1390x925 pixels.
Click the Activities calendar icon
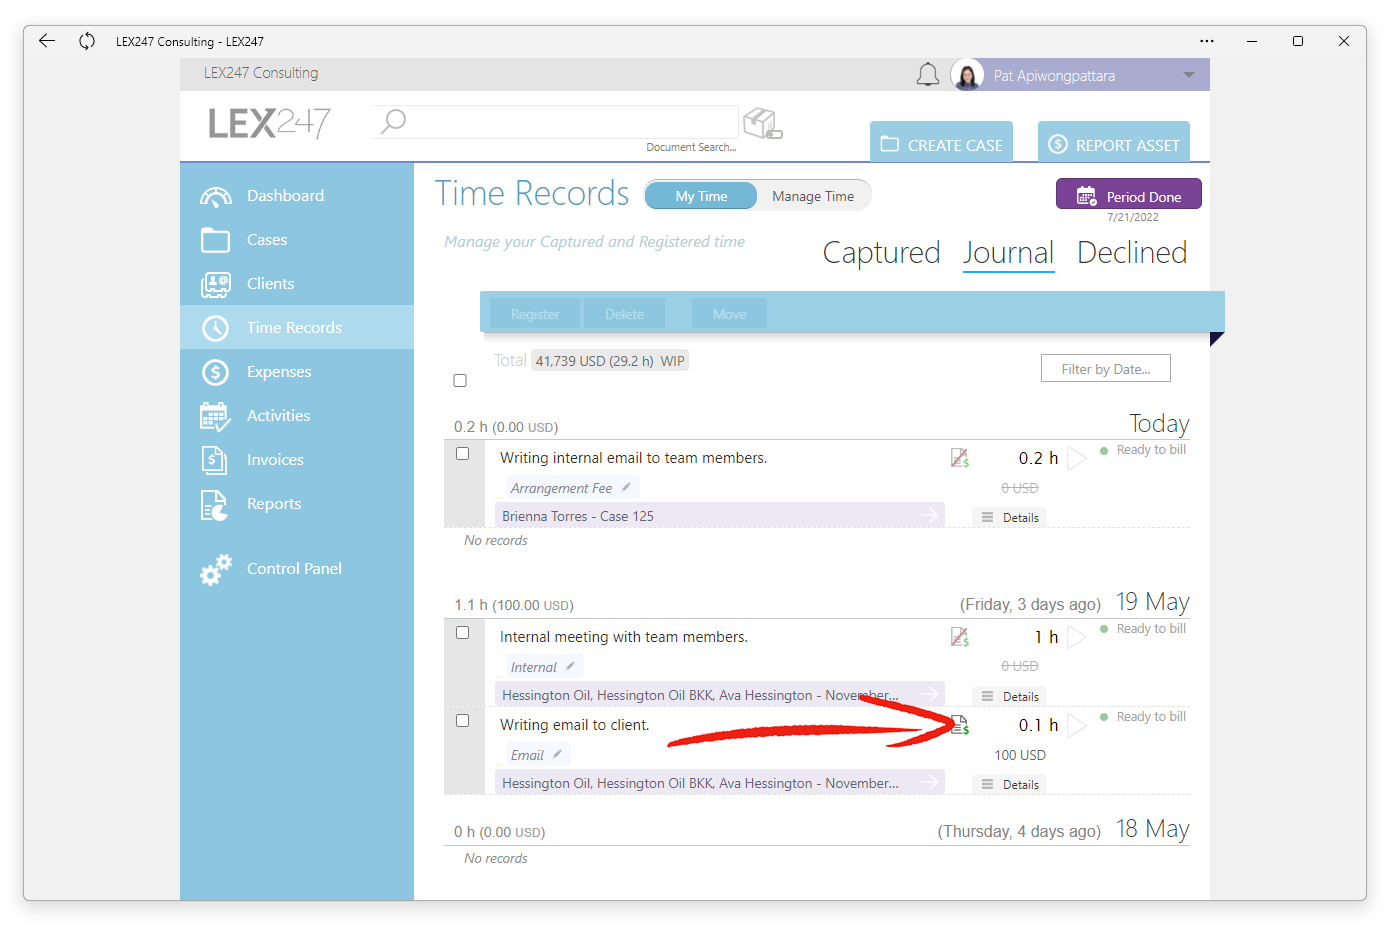click(215, 416)
